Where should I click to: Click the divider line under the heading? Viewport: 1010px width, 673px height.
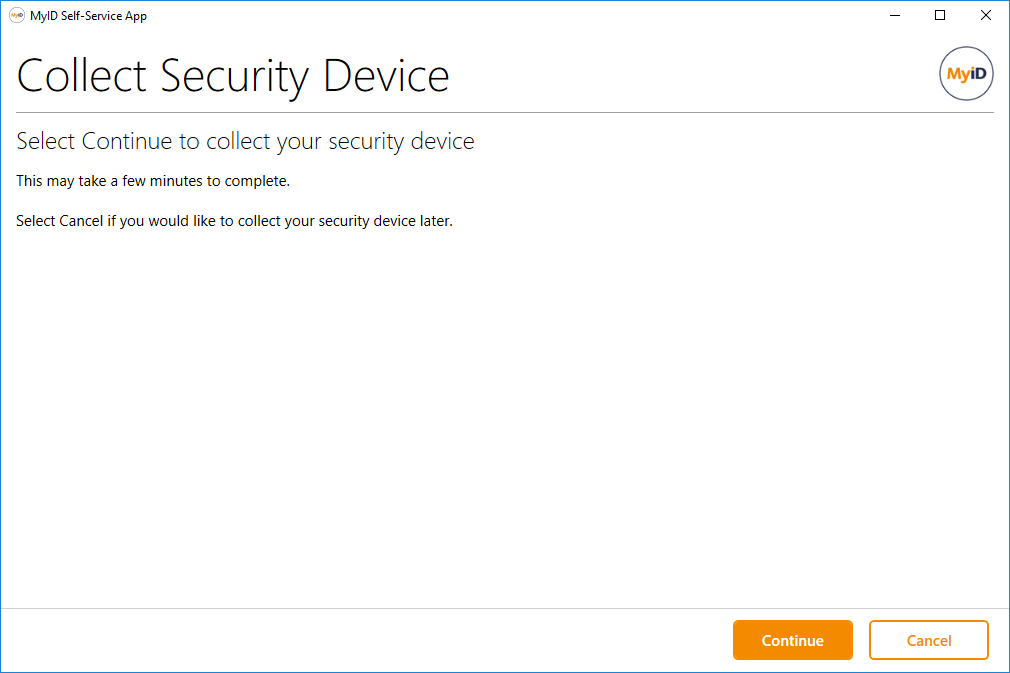coord(500,113)
